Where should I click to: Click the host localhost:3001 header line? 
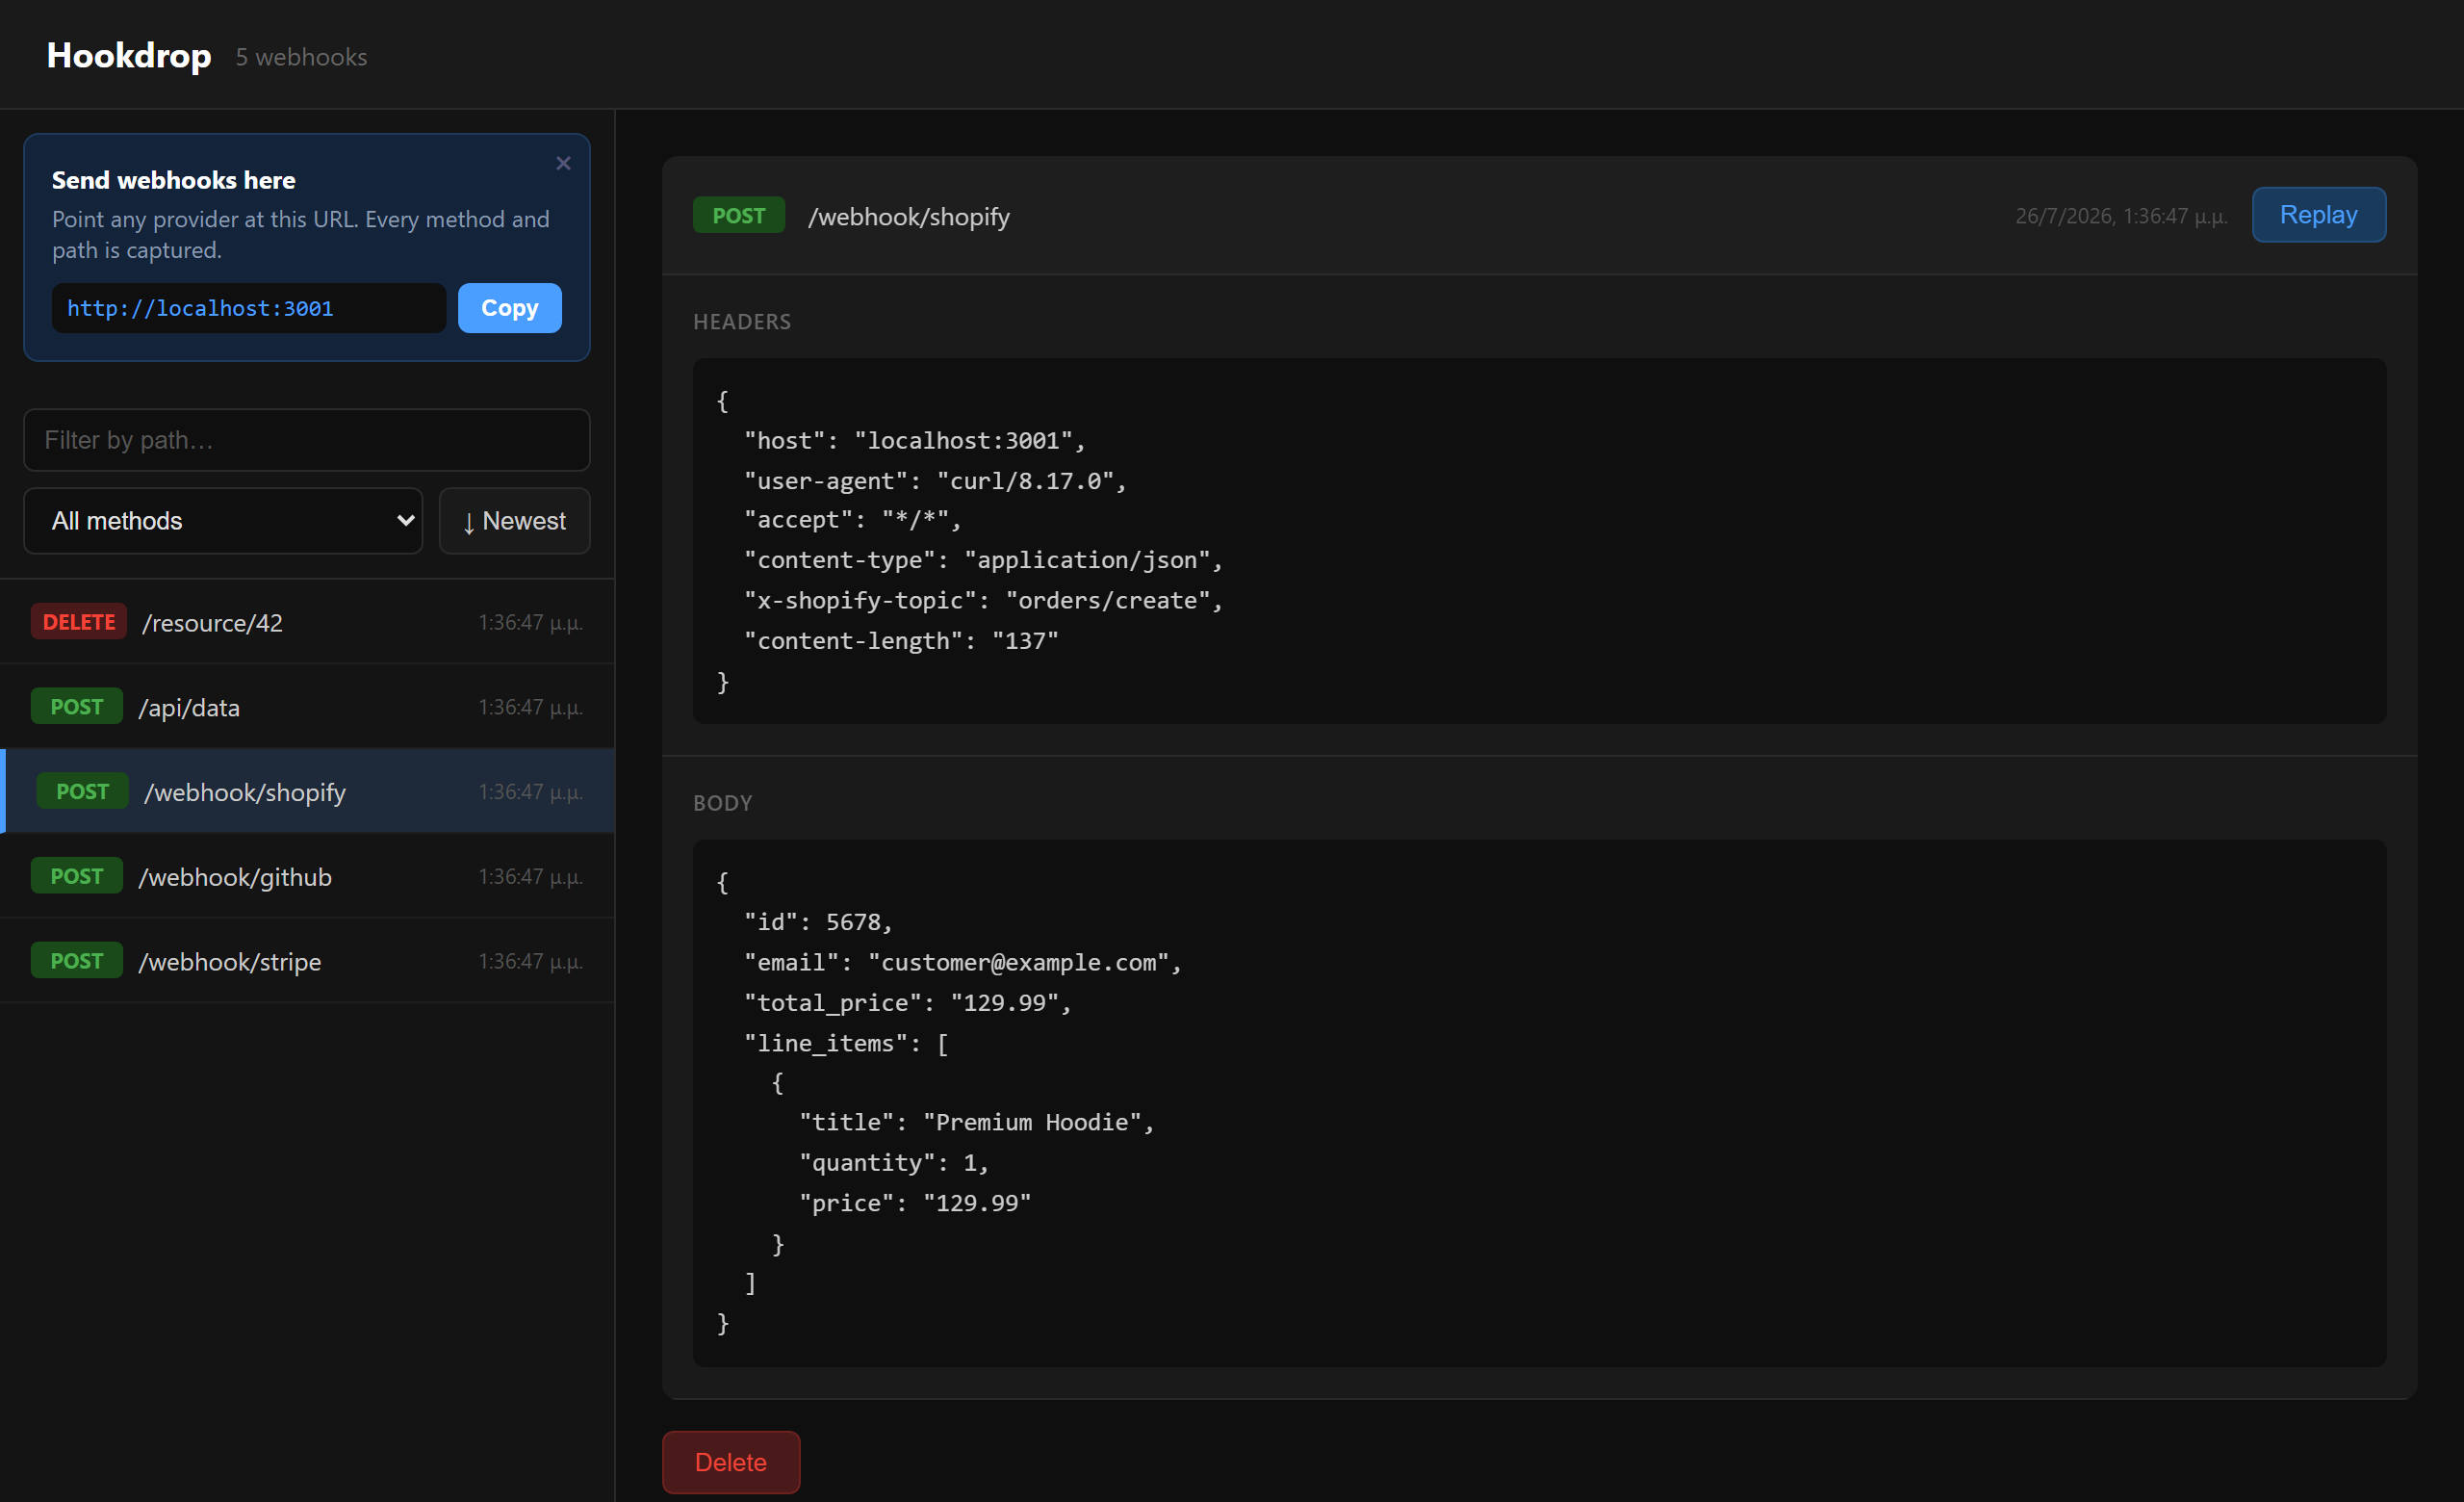coord(914,441)
